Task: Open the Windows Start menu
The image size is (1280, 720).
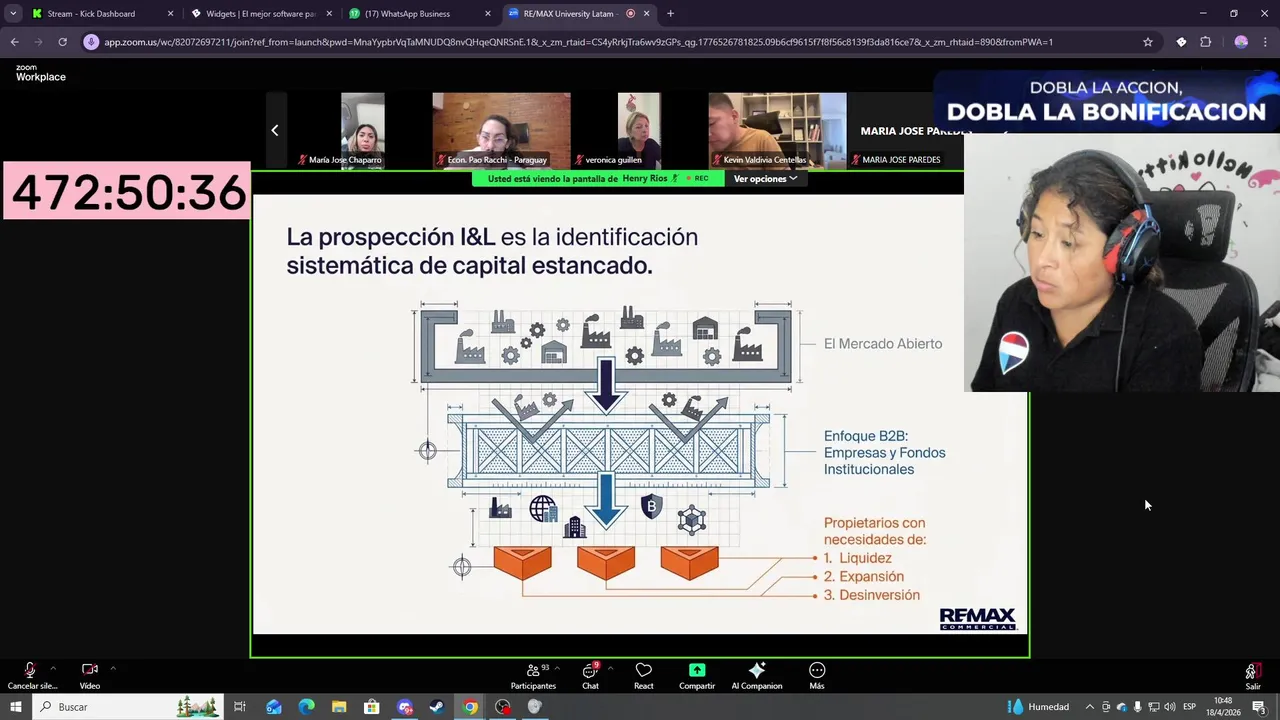Action: (15, 707)
